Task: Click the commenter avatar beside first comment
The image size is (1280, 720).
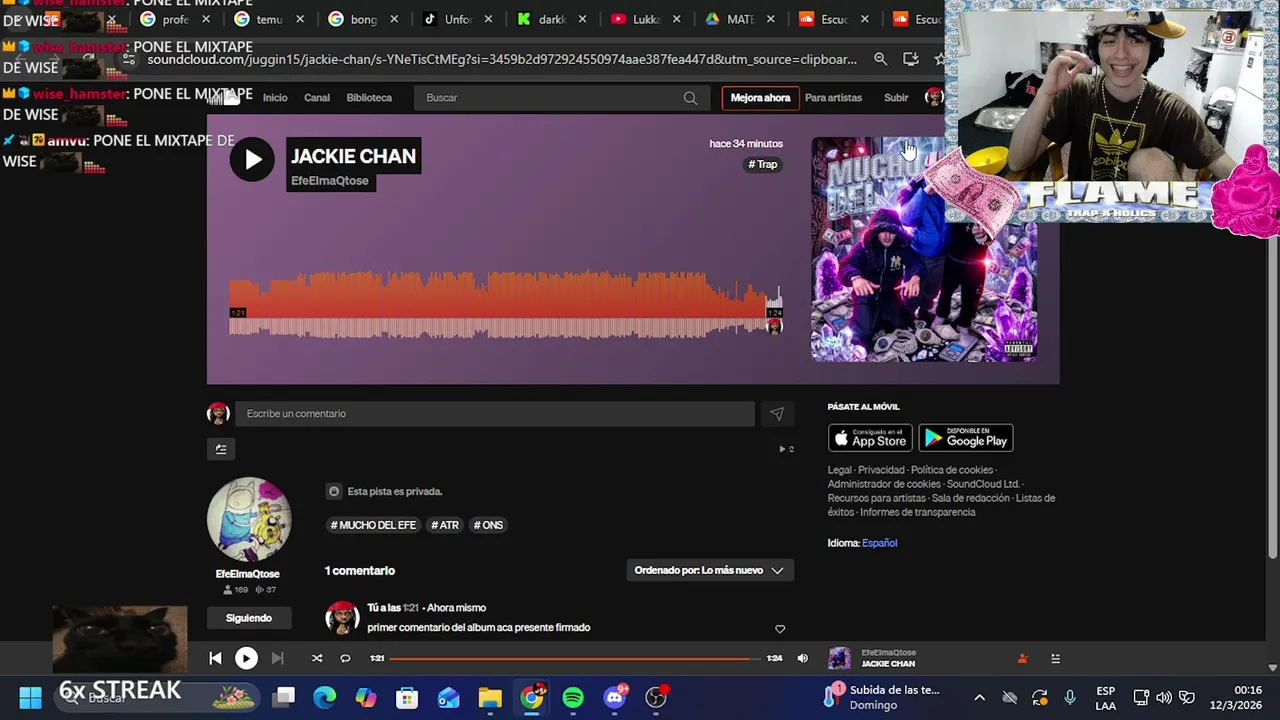Action: [x=342, y=618]
